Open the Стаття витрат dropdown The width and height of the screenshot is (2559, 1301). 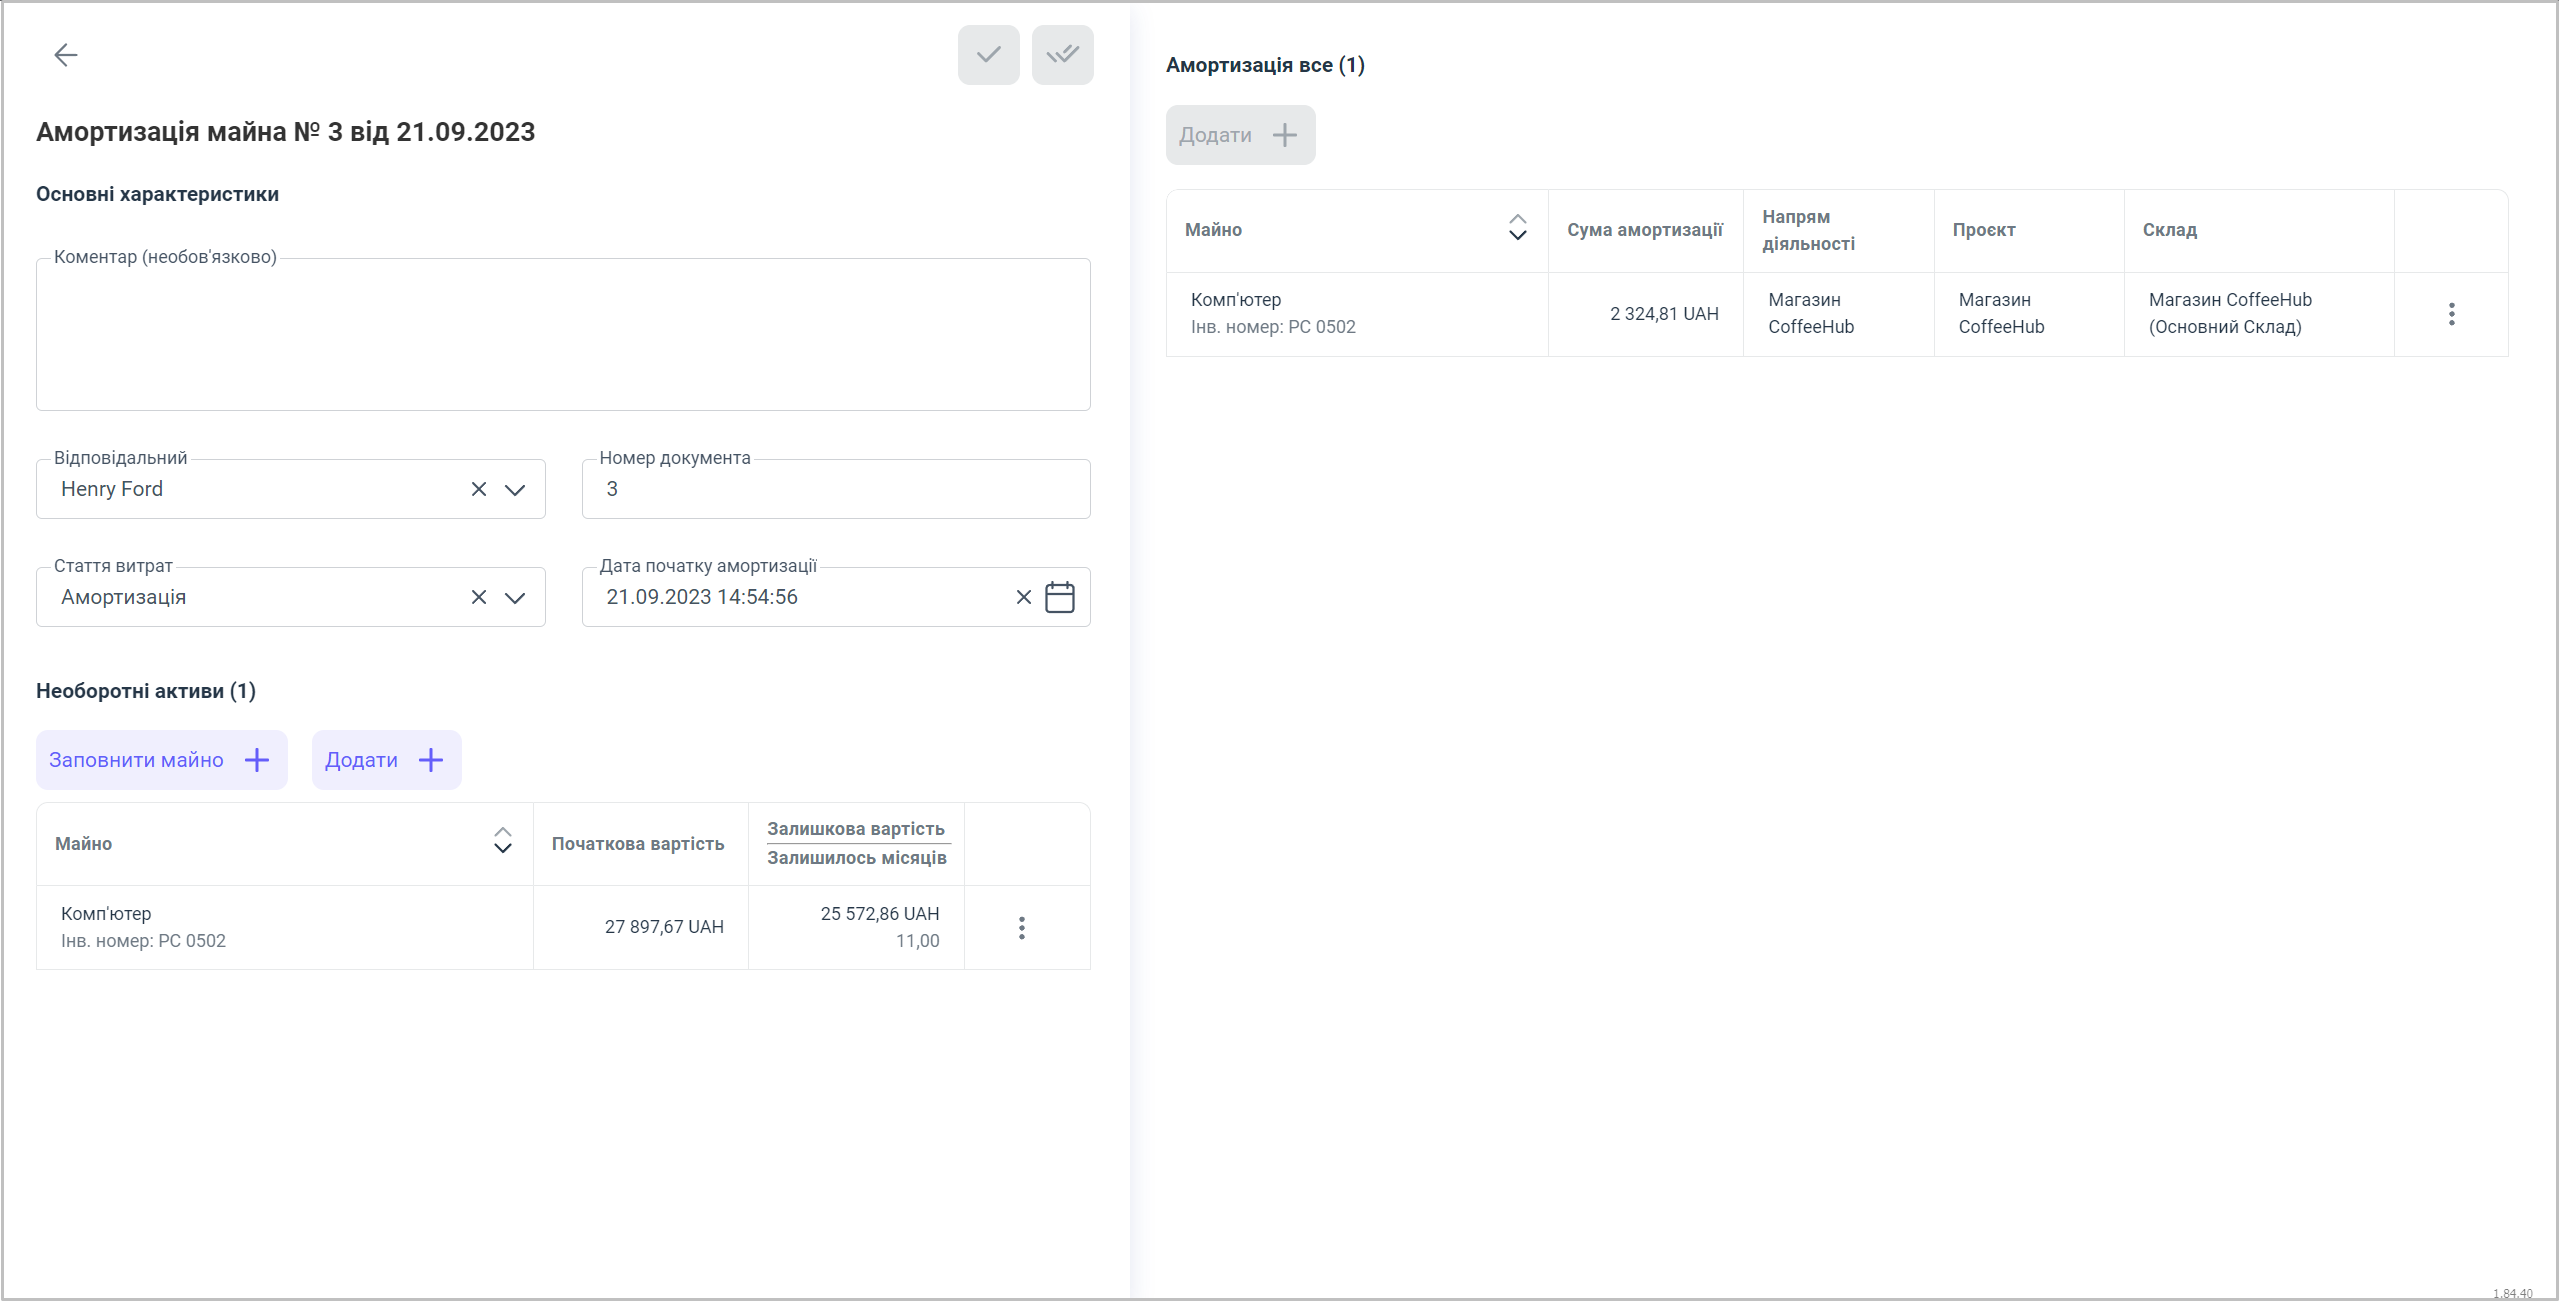click(x=515, y=597)
